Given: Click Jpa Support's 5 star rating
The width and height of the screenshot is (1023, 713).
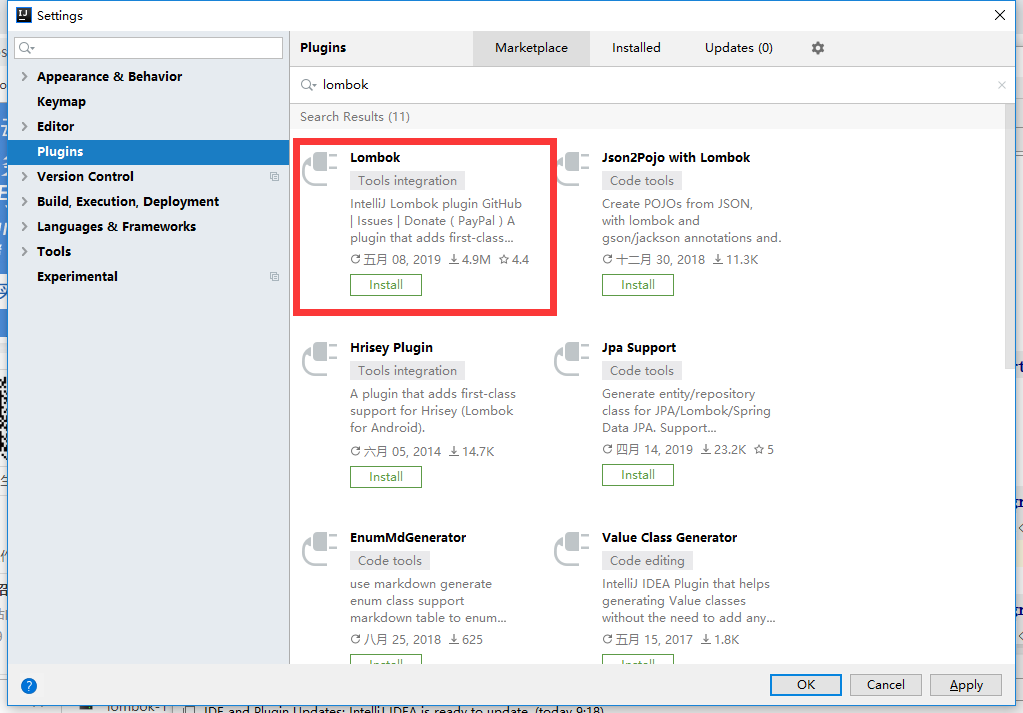Looking at the screenshot, I should [764, 449].
